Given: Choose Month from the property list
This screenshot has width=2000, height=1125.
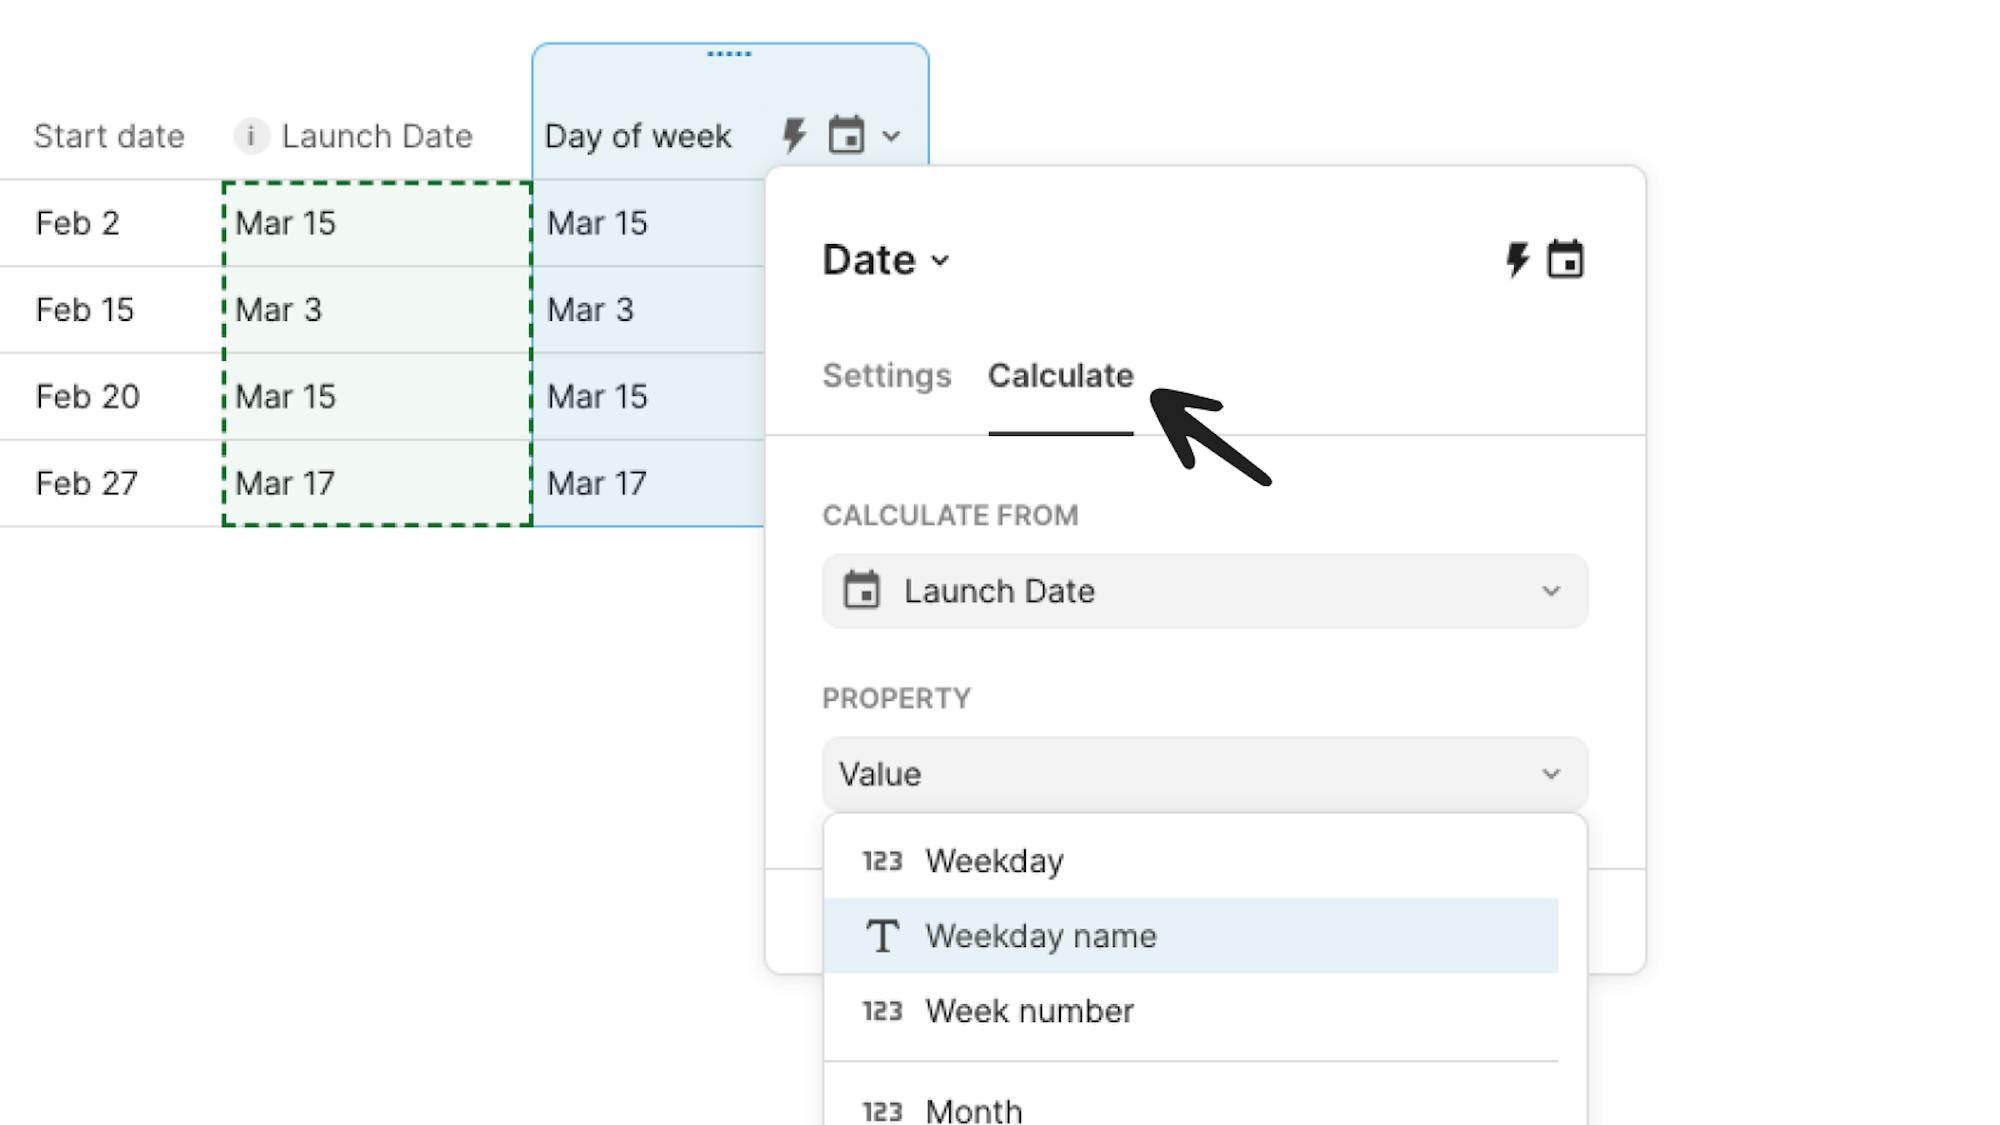Looking at the screenshot, I should point(974,1109).
